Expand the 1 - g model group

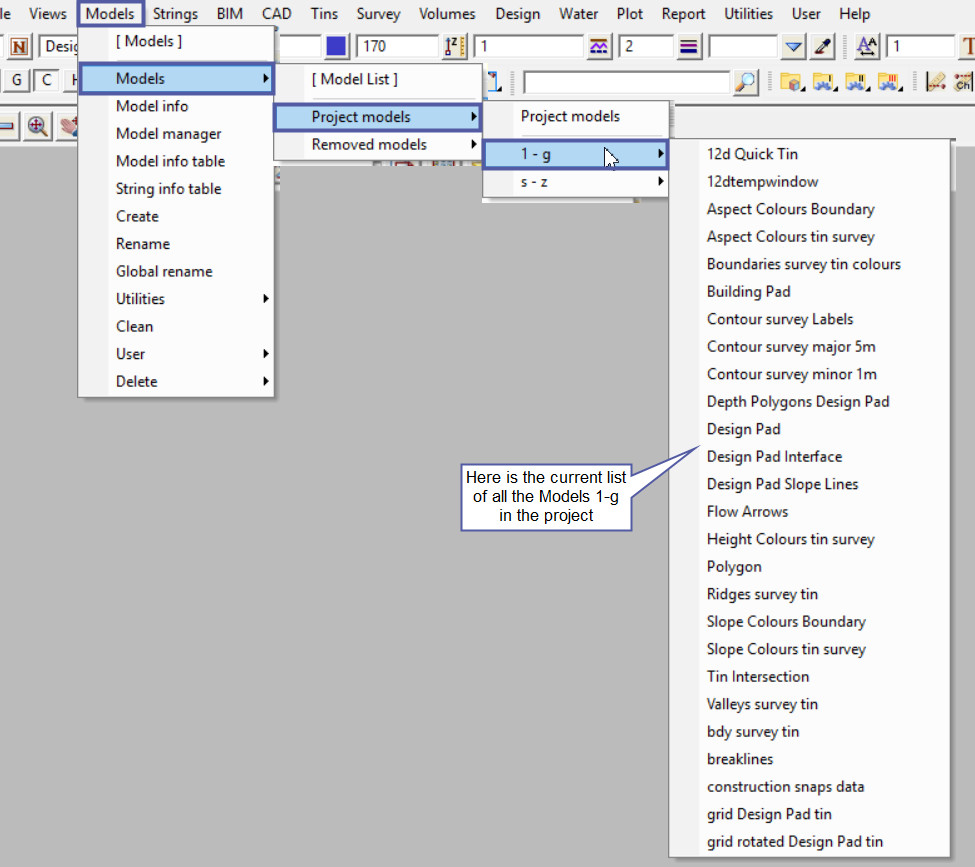click(x=575, y=154)
